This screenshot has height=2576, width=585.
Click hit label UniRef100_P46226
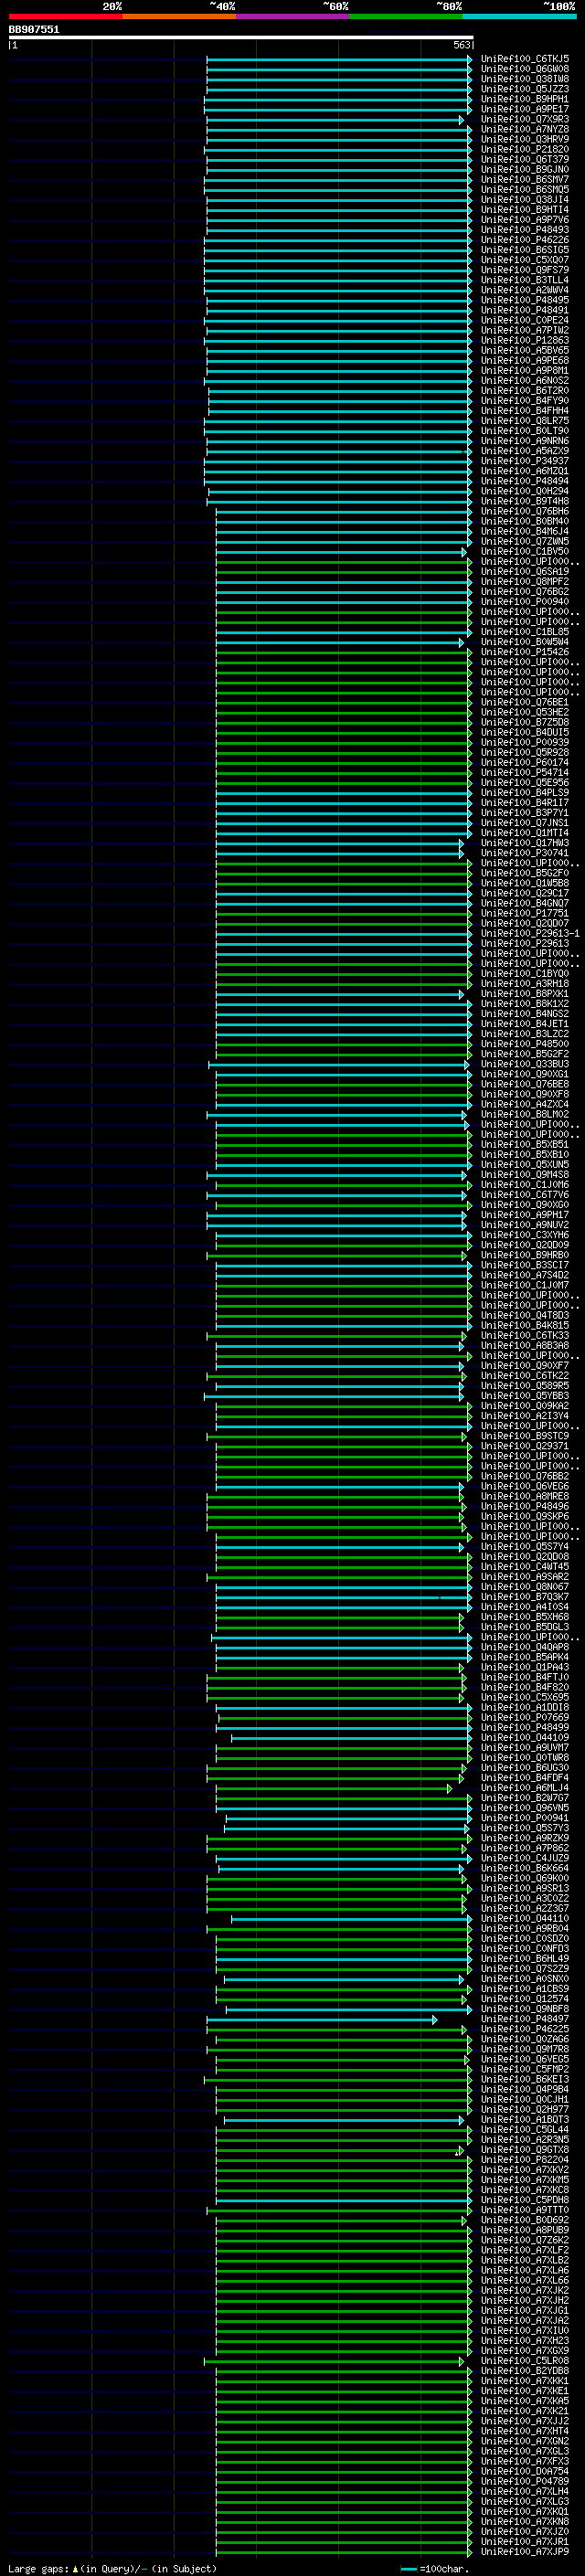525,240
